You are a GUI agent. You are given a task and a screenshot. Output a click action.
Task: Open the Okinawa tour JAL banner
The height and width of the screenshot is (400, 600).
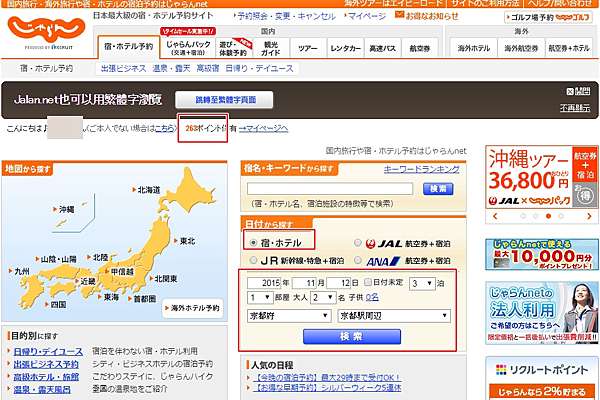pyautogui.click(x=541, y=177)
